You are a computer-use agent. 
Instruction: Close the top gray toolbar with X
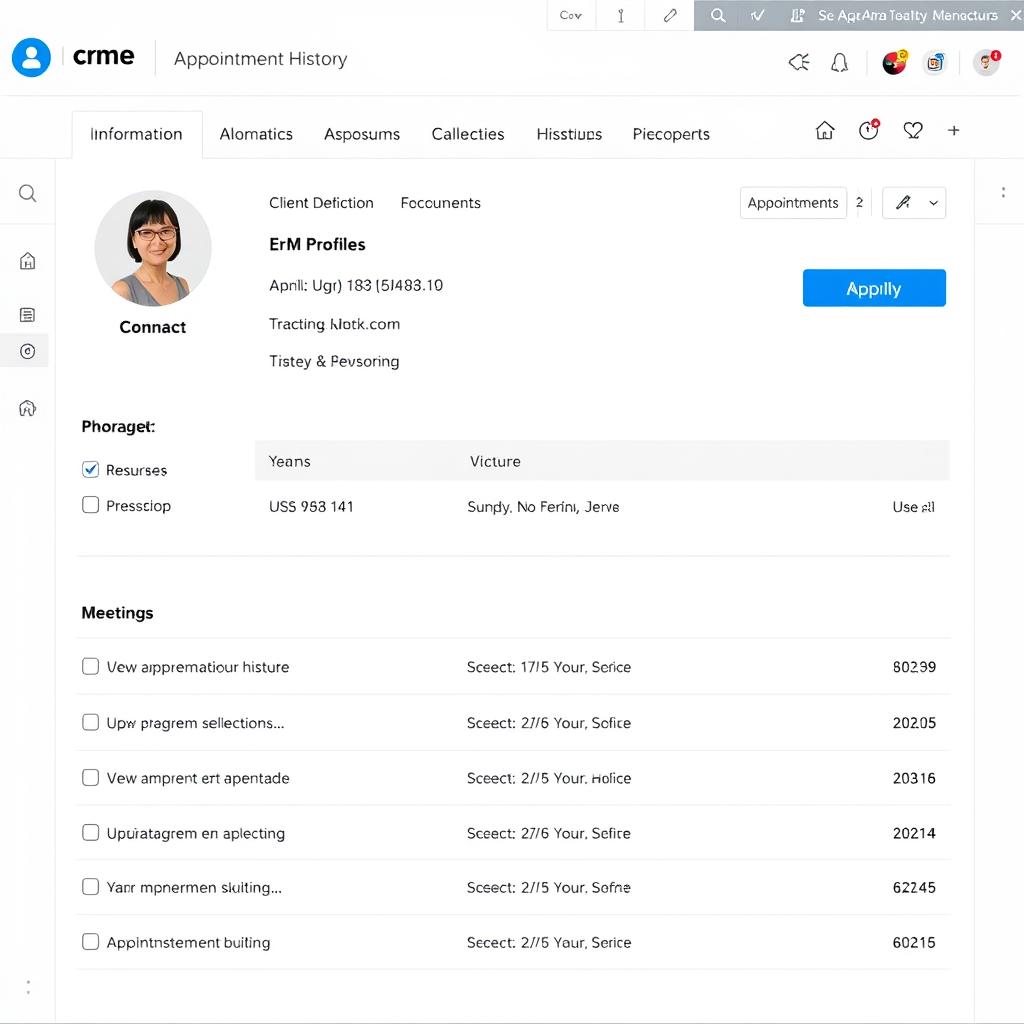pos(1016,15)
